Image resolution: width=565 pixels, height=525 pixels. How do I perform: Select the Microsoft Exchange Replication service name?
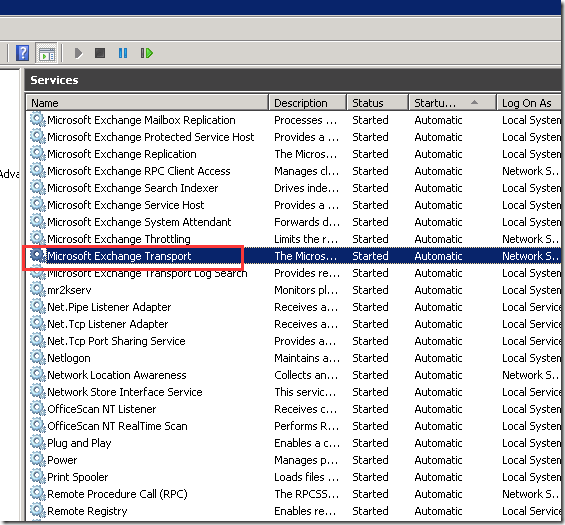click(122, 154)
